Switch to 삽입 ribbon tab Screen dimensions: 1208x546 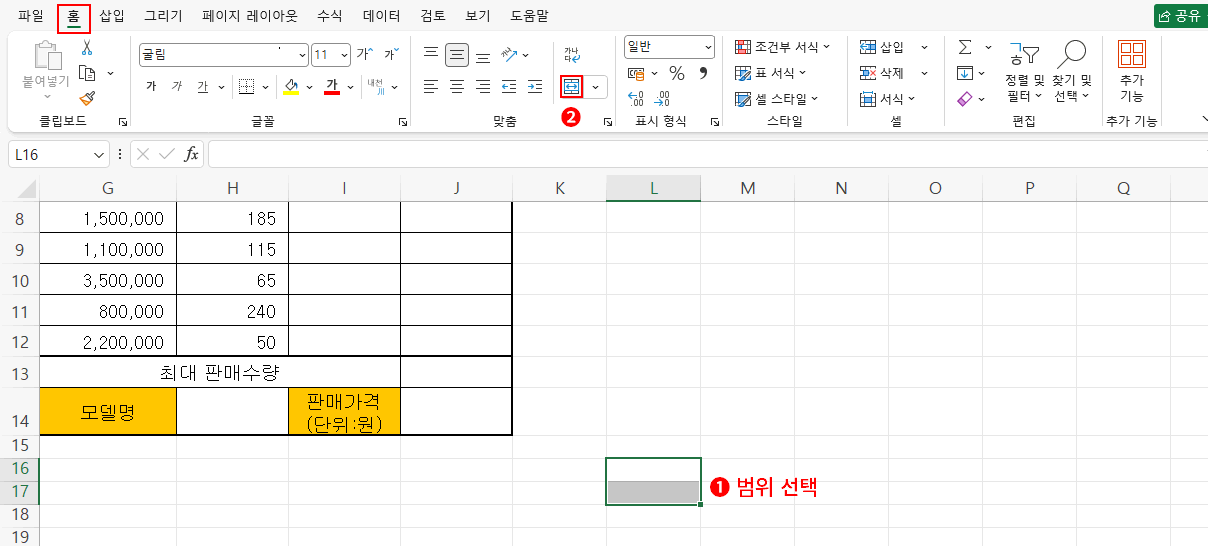coord(112,16)
